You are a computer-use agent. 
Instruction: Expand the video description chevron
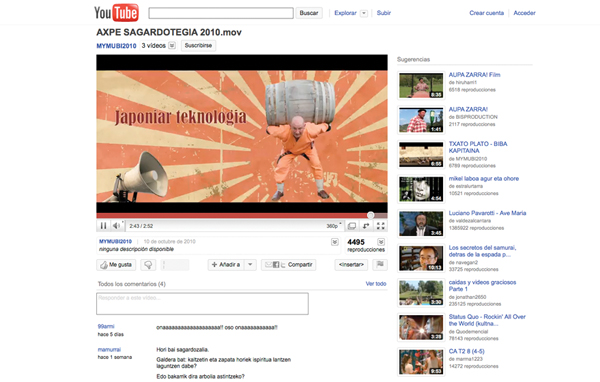(335, 242)
